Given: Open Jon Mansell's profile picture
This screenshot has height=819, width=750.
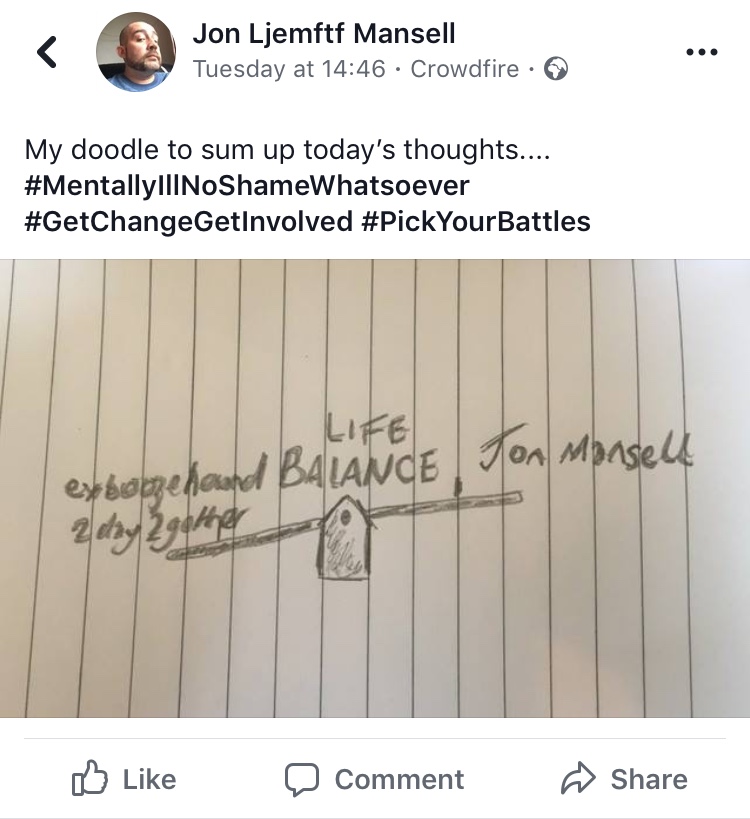Looking at the screenshot, I should coord(136,52).
